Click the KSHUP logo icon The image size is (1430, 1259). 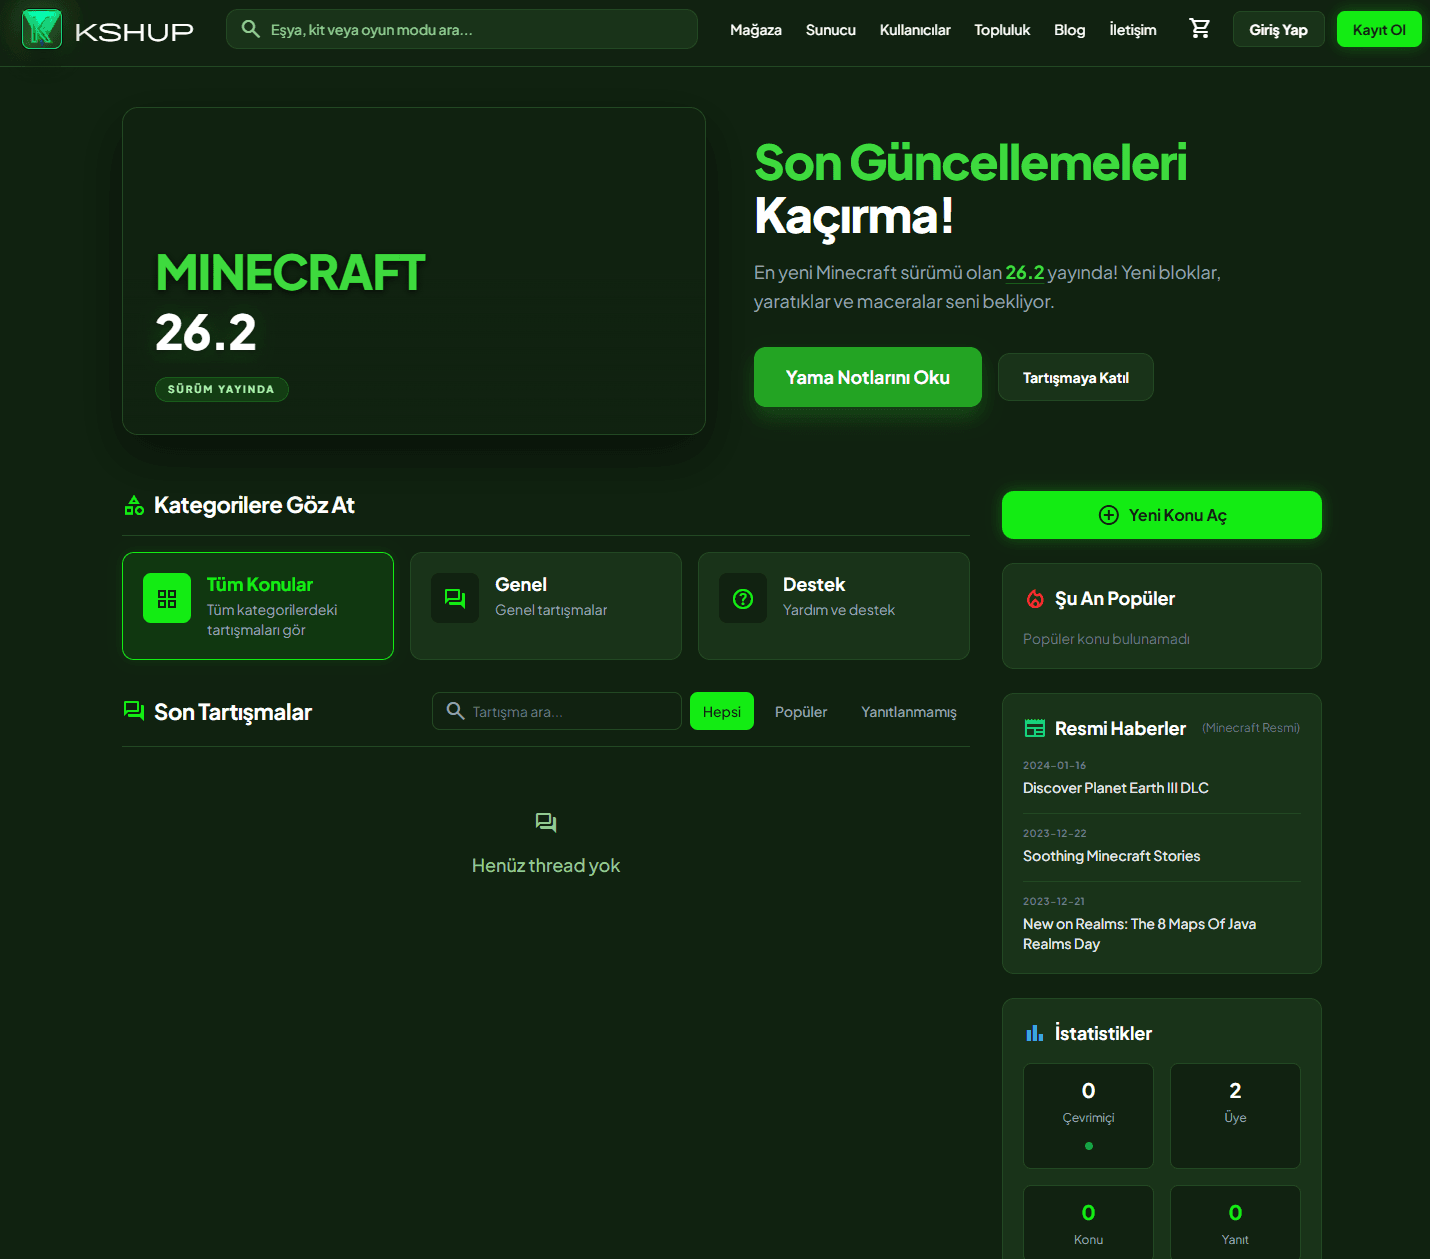pos(42,29)
